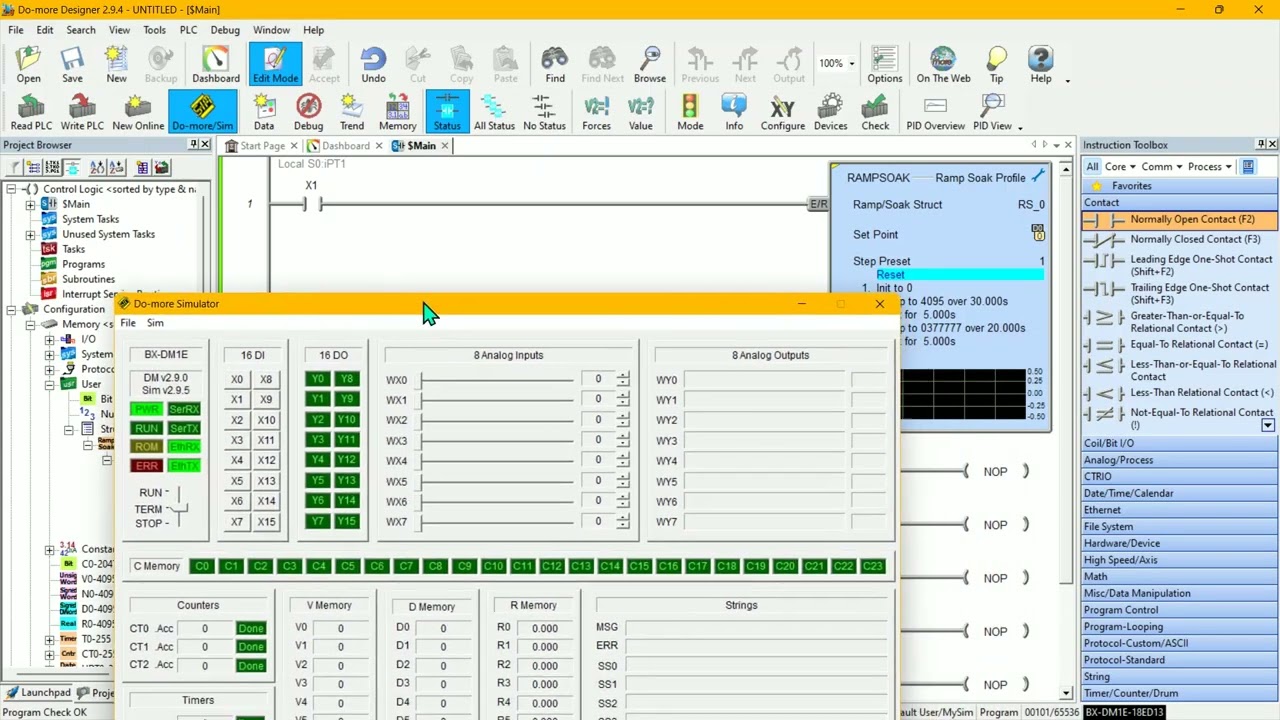This screenshot has height=720, width=1280.
Task: Open the Core dropdown in Instruction Toolbox
Action: point(1119,167)
